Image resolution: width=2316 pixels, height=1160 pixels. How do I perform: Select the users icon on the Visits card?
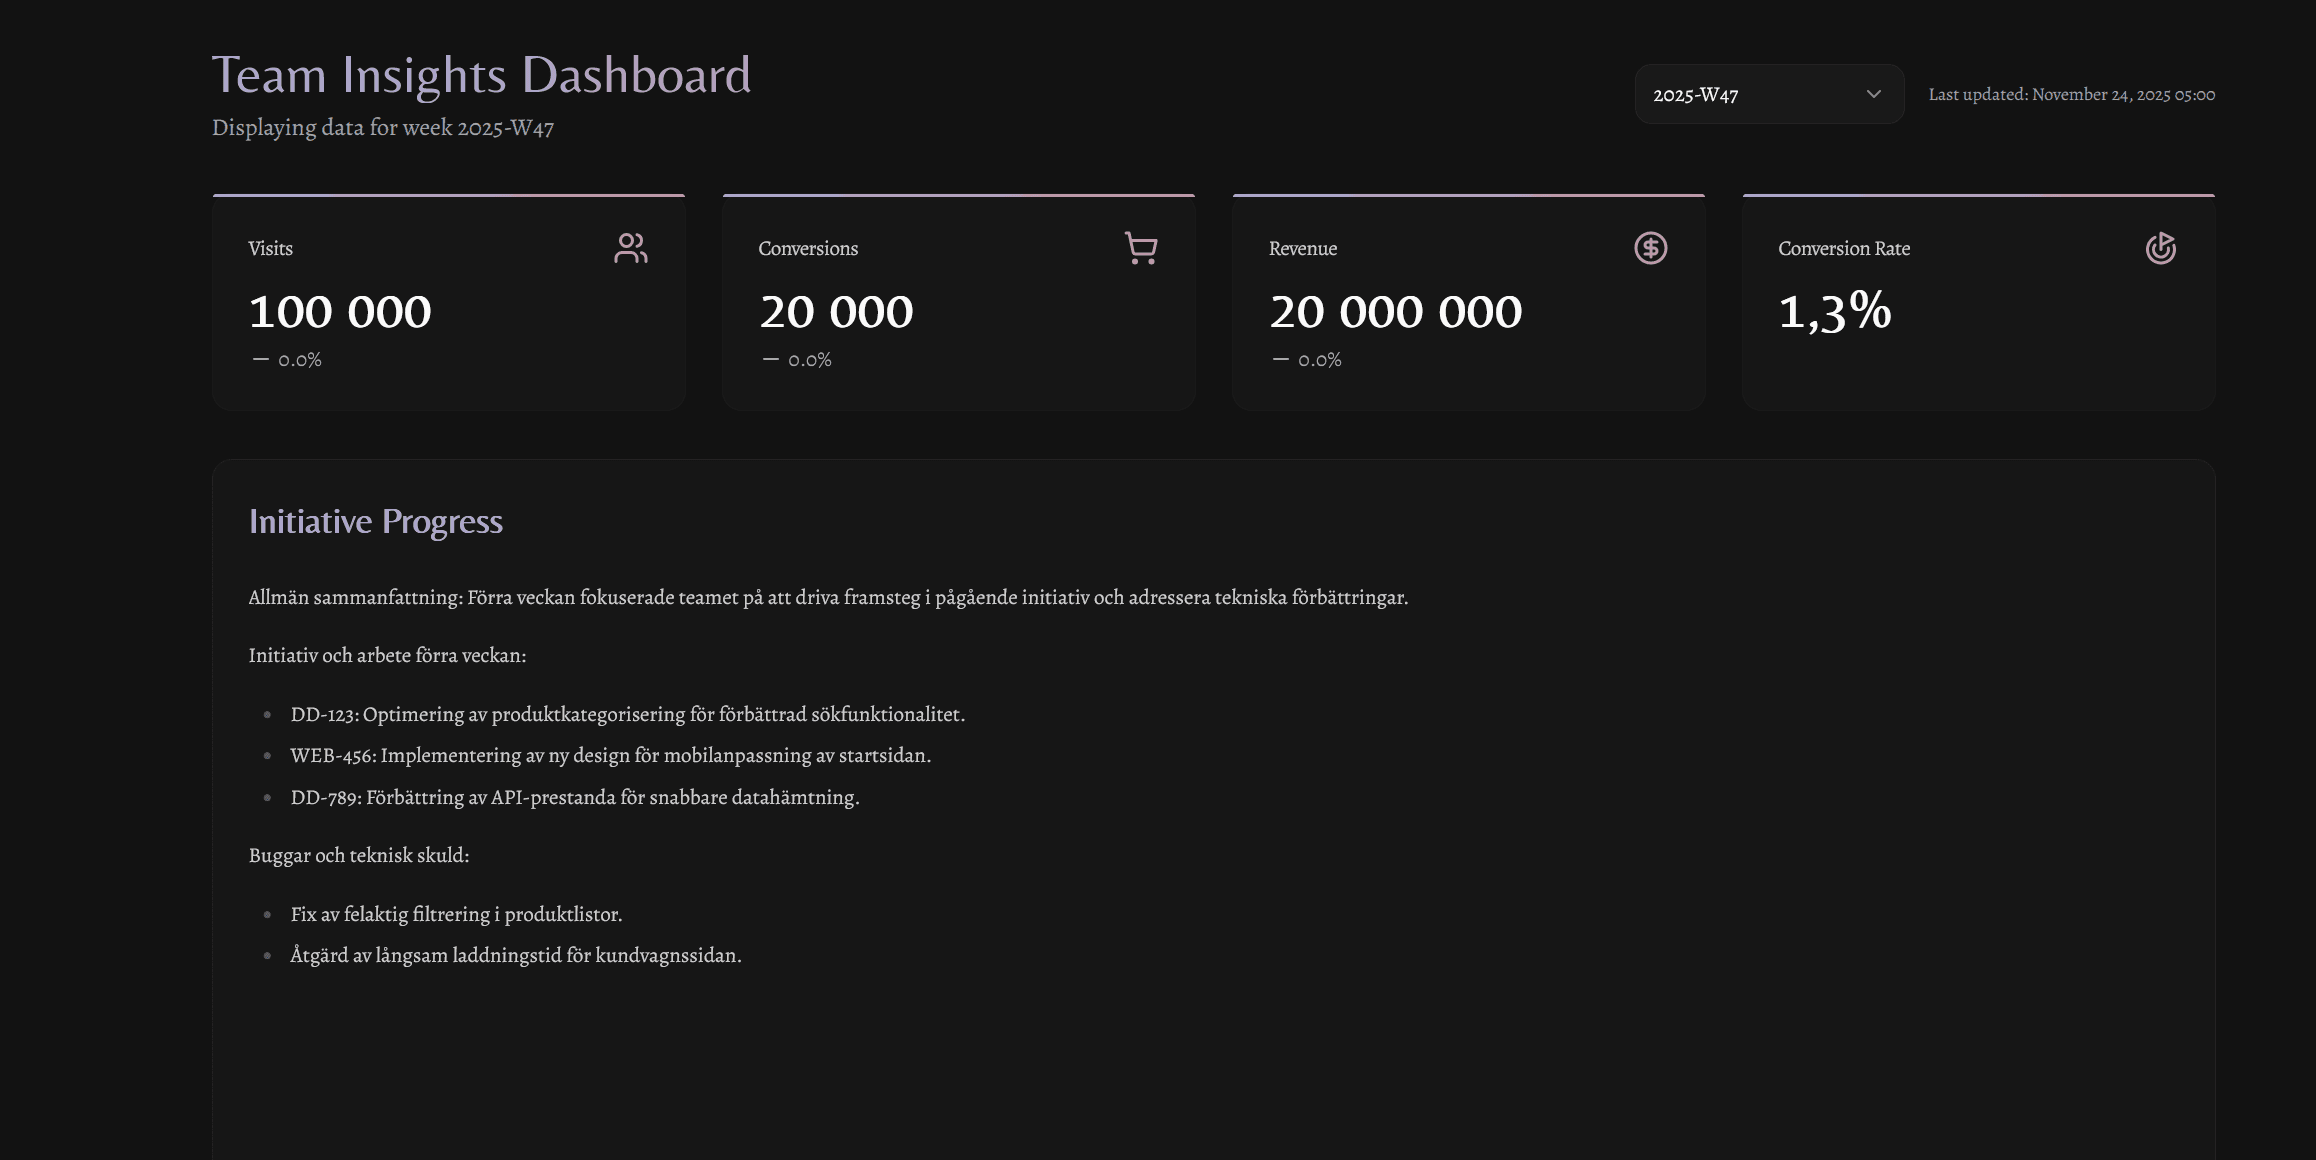[631, 249]
